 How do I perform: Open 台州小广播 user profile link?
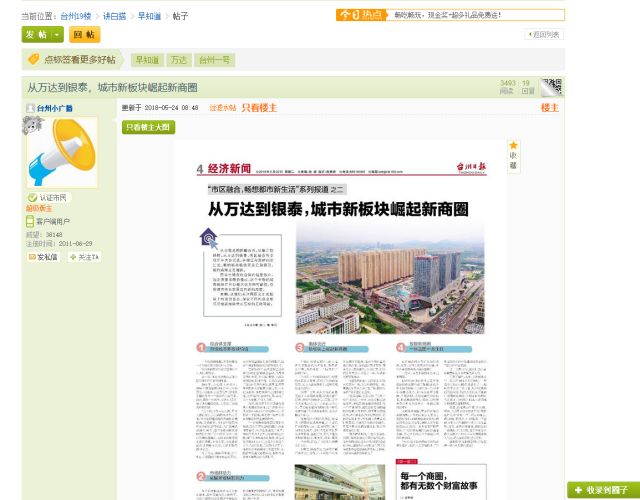pyautogui.click(x=55, y=108)
